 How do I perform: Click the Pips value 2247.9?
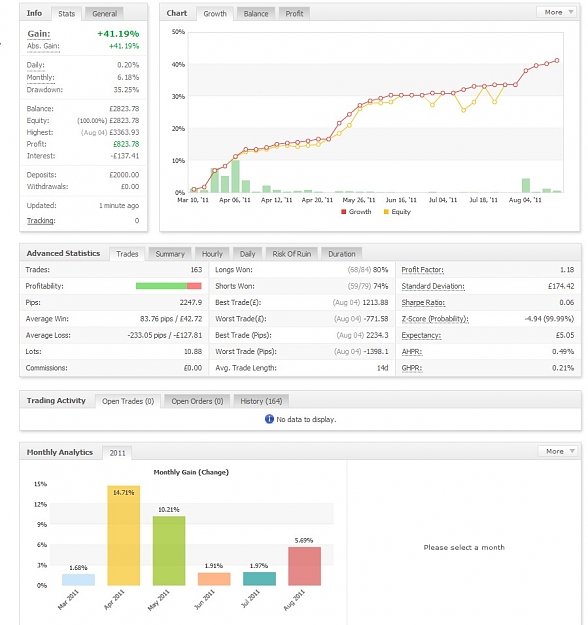[x=191, y=303]
